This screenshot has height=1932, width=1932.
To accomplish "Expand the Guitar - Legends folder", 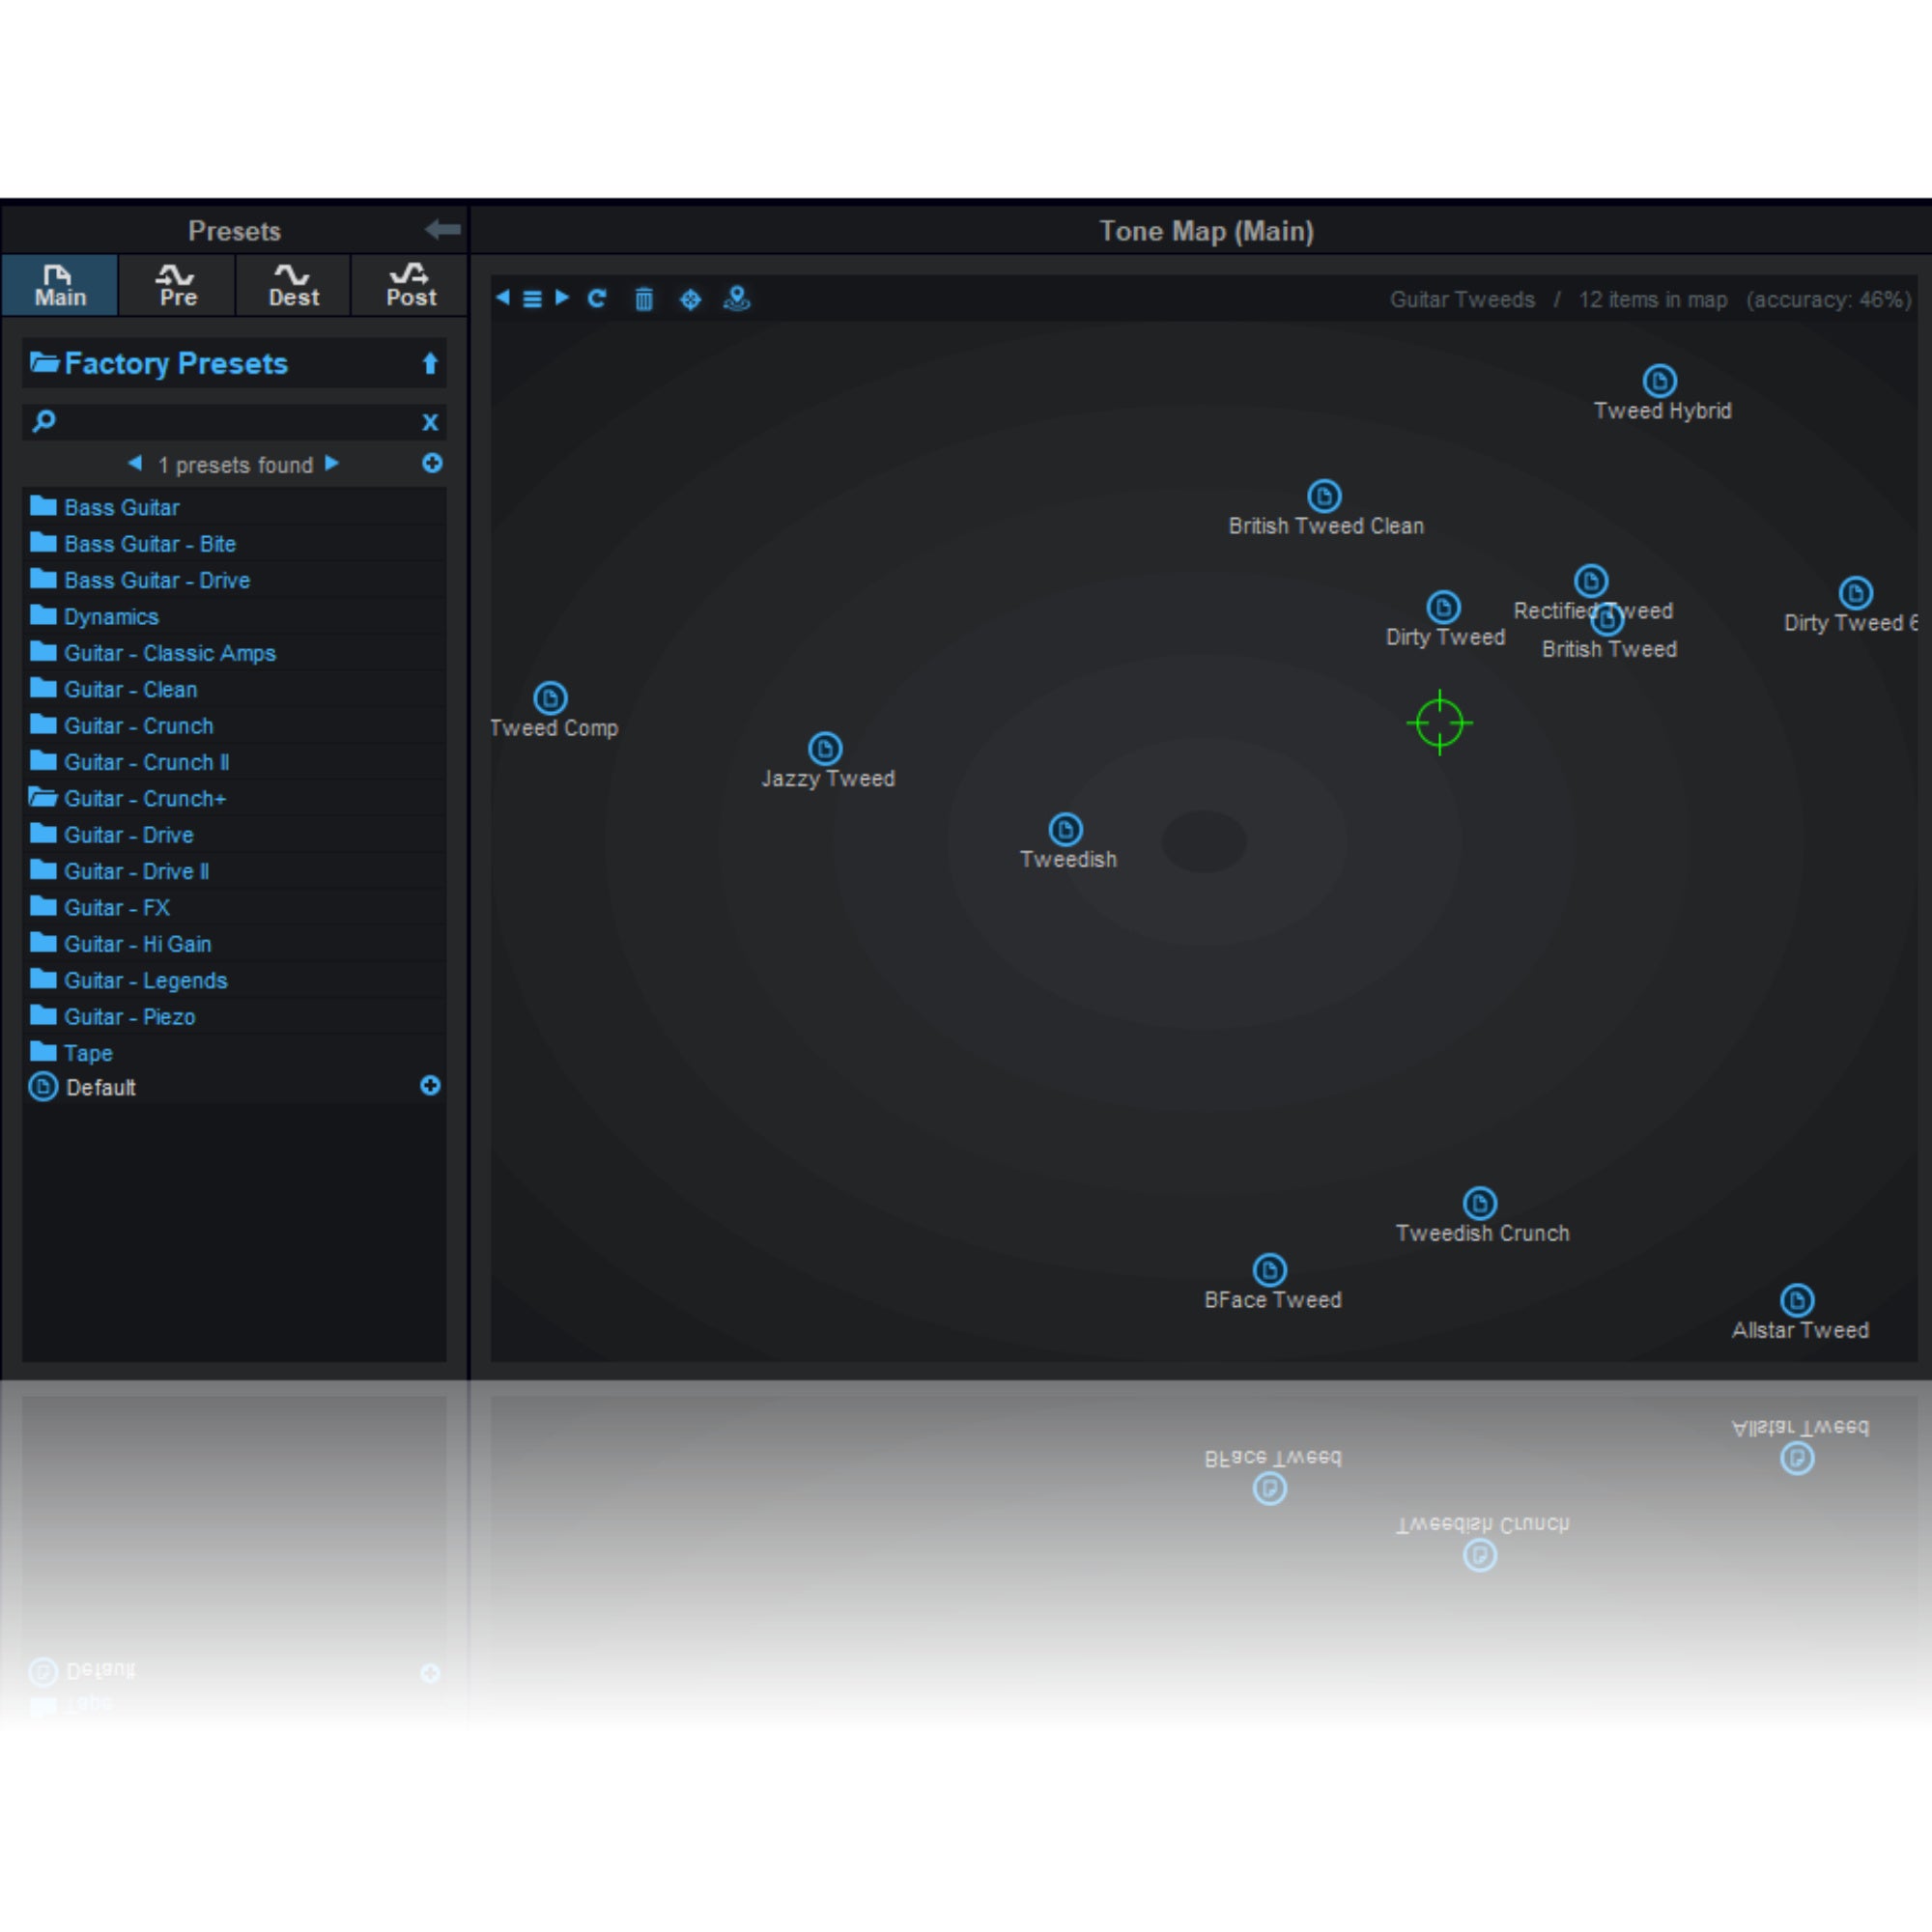I will (x=235, y=980).
